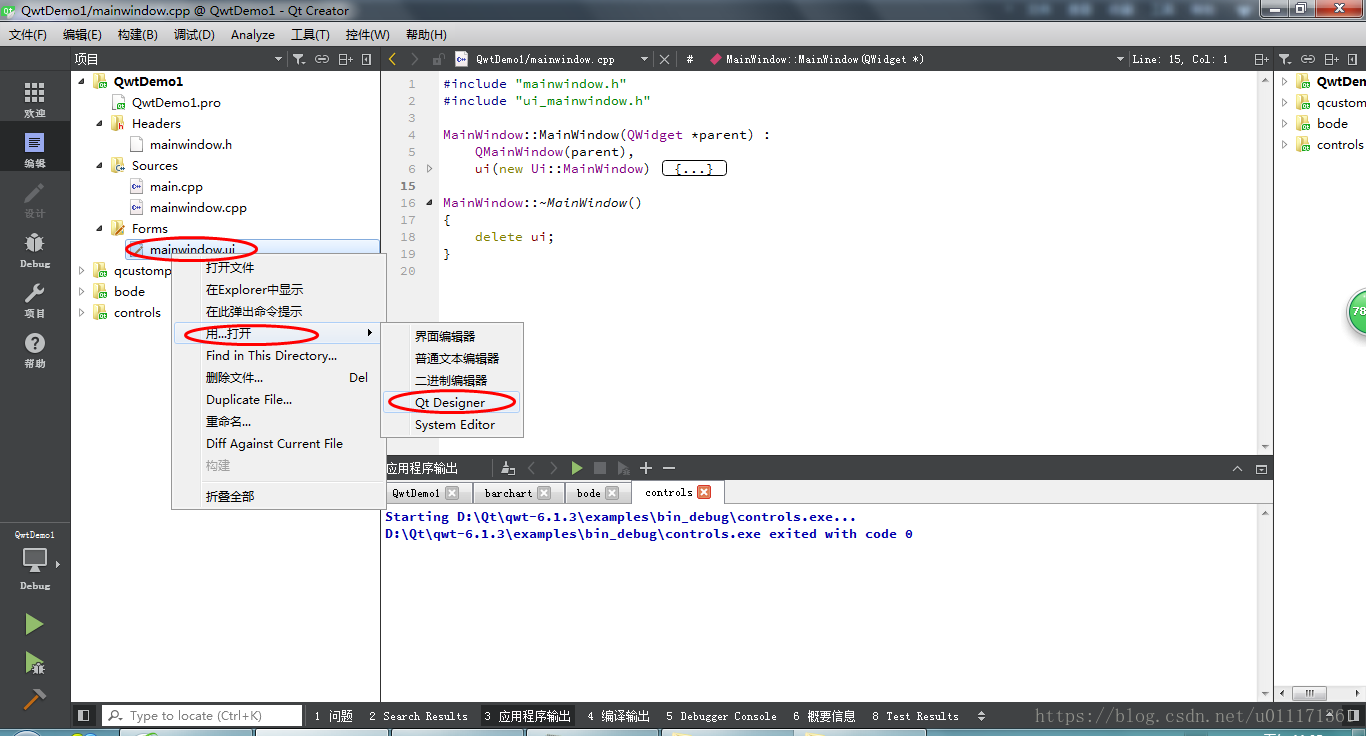Choose Diff Against Current File
The height and width of the screenshot is (736, 1366).
[278, 444]
